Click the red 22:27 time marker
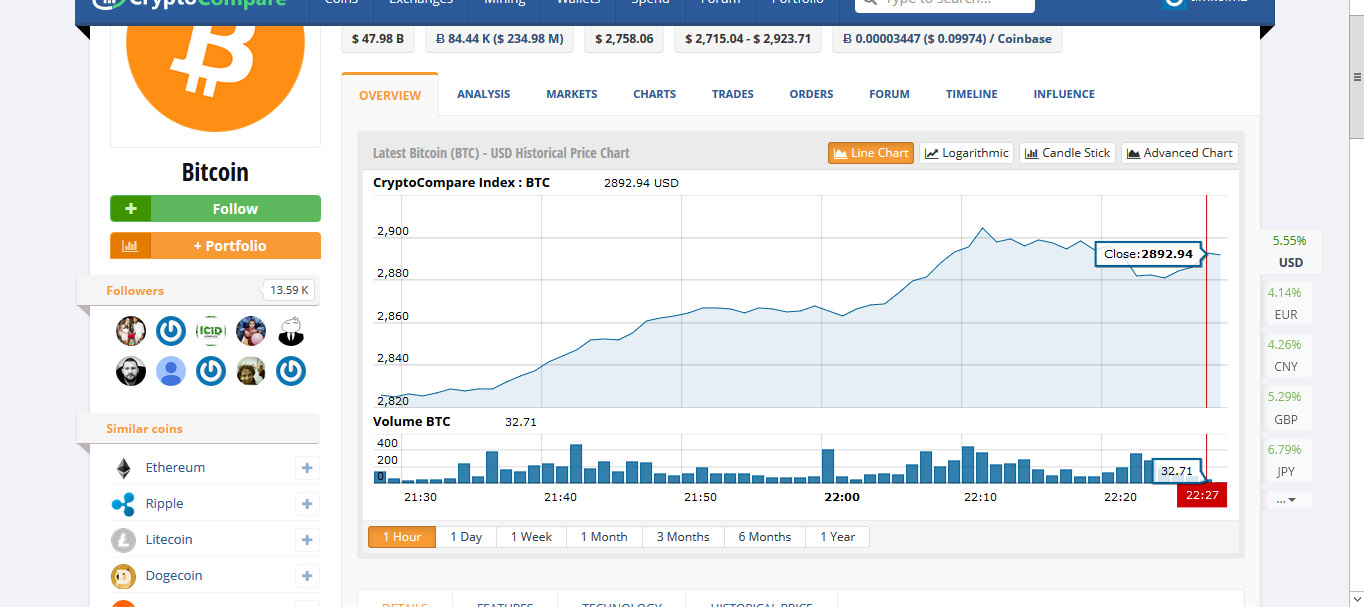The image size is (1364, 607). click(1202, 495)
